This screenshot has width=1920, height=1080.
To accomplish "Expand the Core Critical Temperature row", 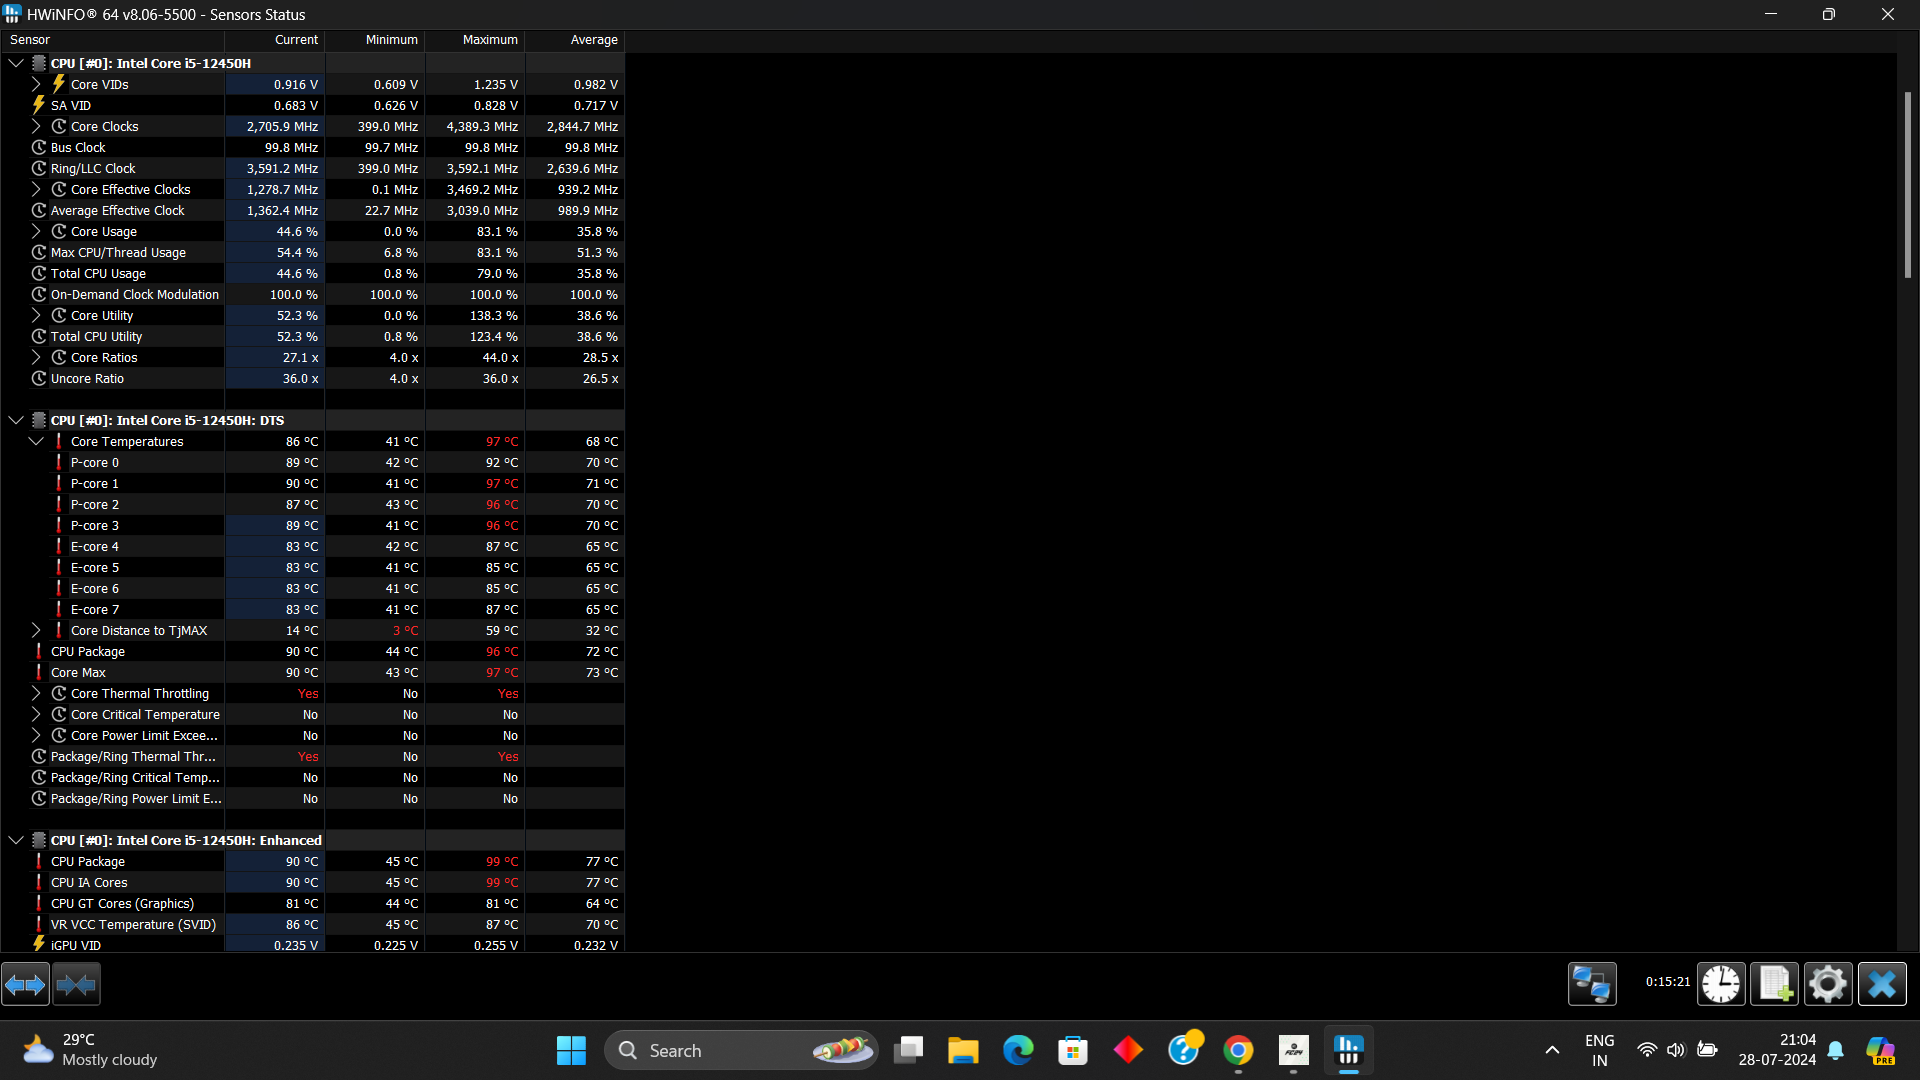I will 36,714.
